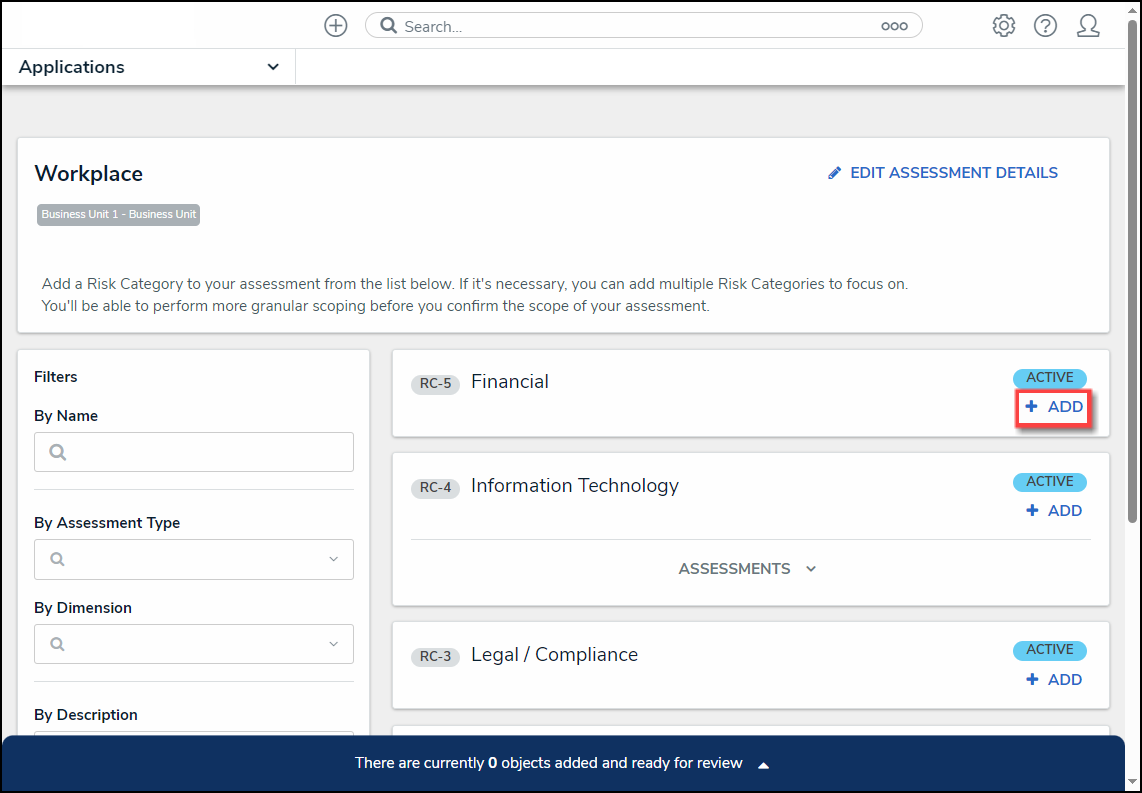1142x793 pixels.
Task: Click pencil icon beside Edit Assessment Details
Action: point(835,173)
